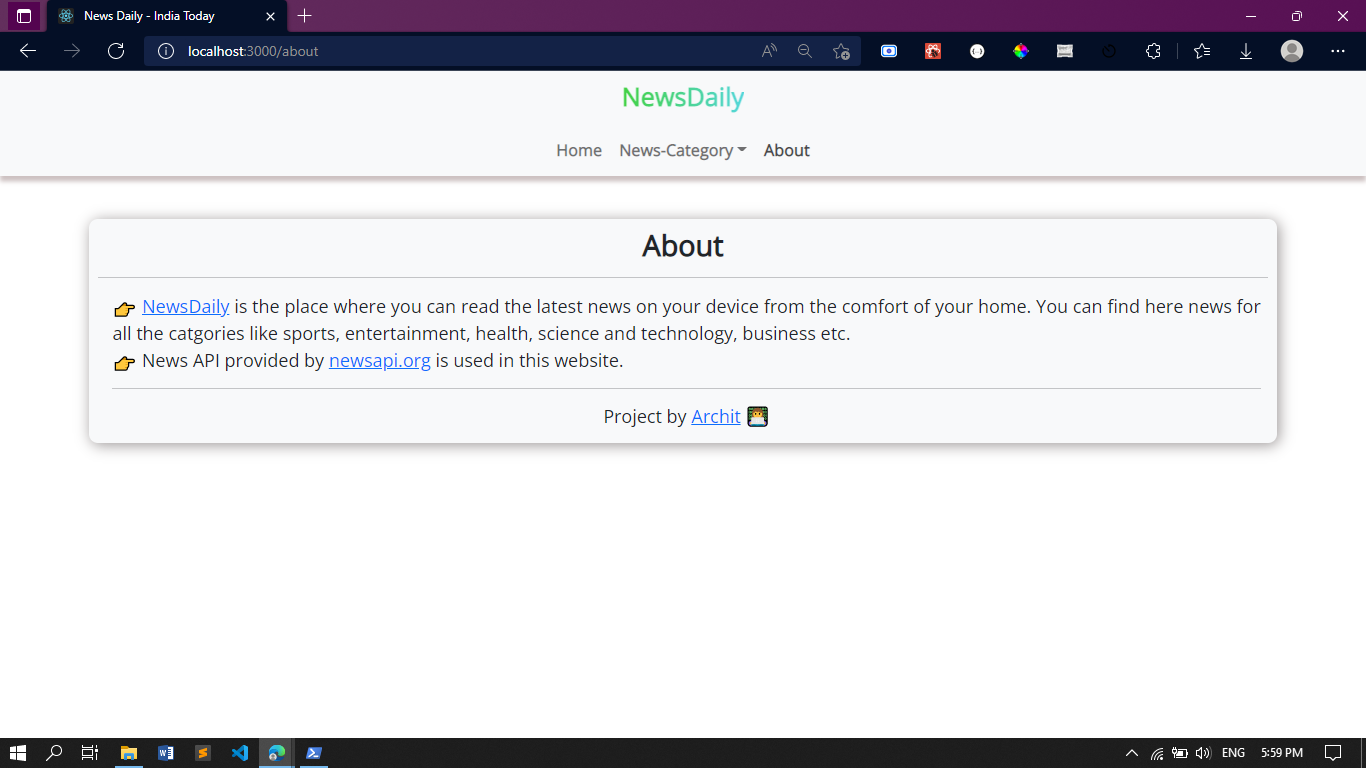Open PowerShell from the taskbar

pos(314,753)
